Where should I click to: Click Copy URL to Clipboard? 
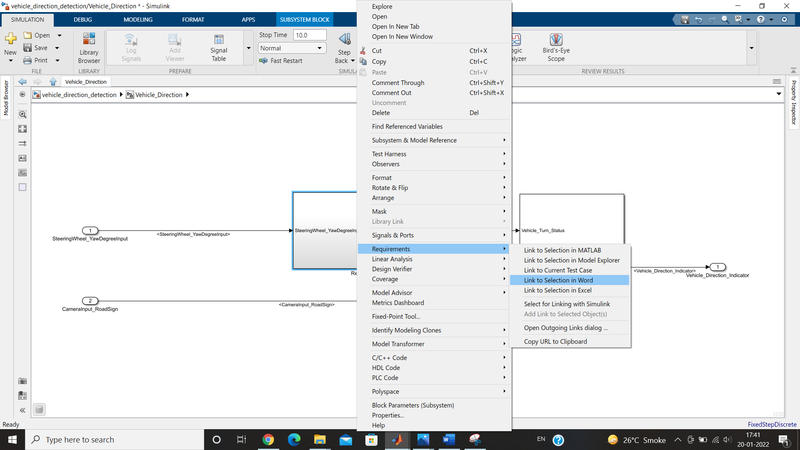click(569, 341)
